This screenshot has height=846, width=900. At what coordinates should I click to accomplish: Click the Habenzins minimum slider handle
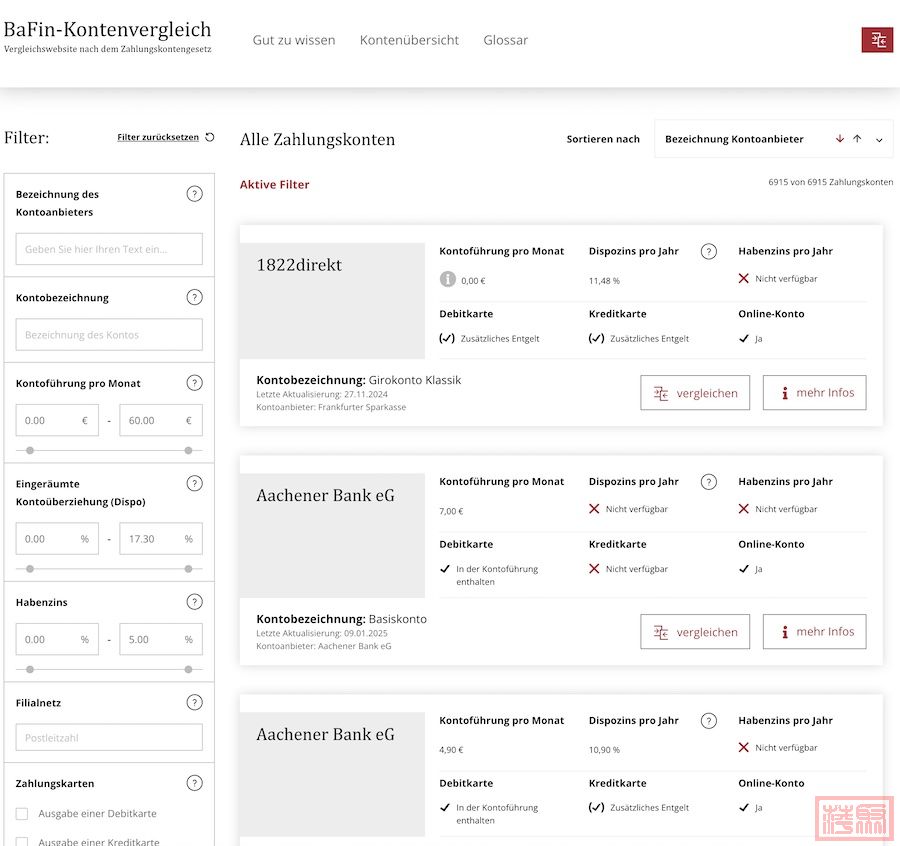point(30,669)
